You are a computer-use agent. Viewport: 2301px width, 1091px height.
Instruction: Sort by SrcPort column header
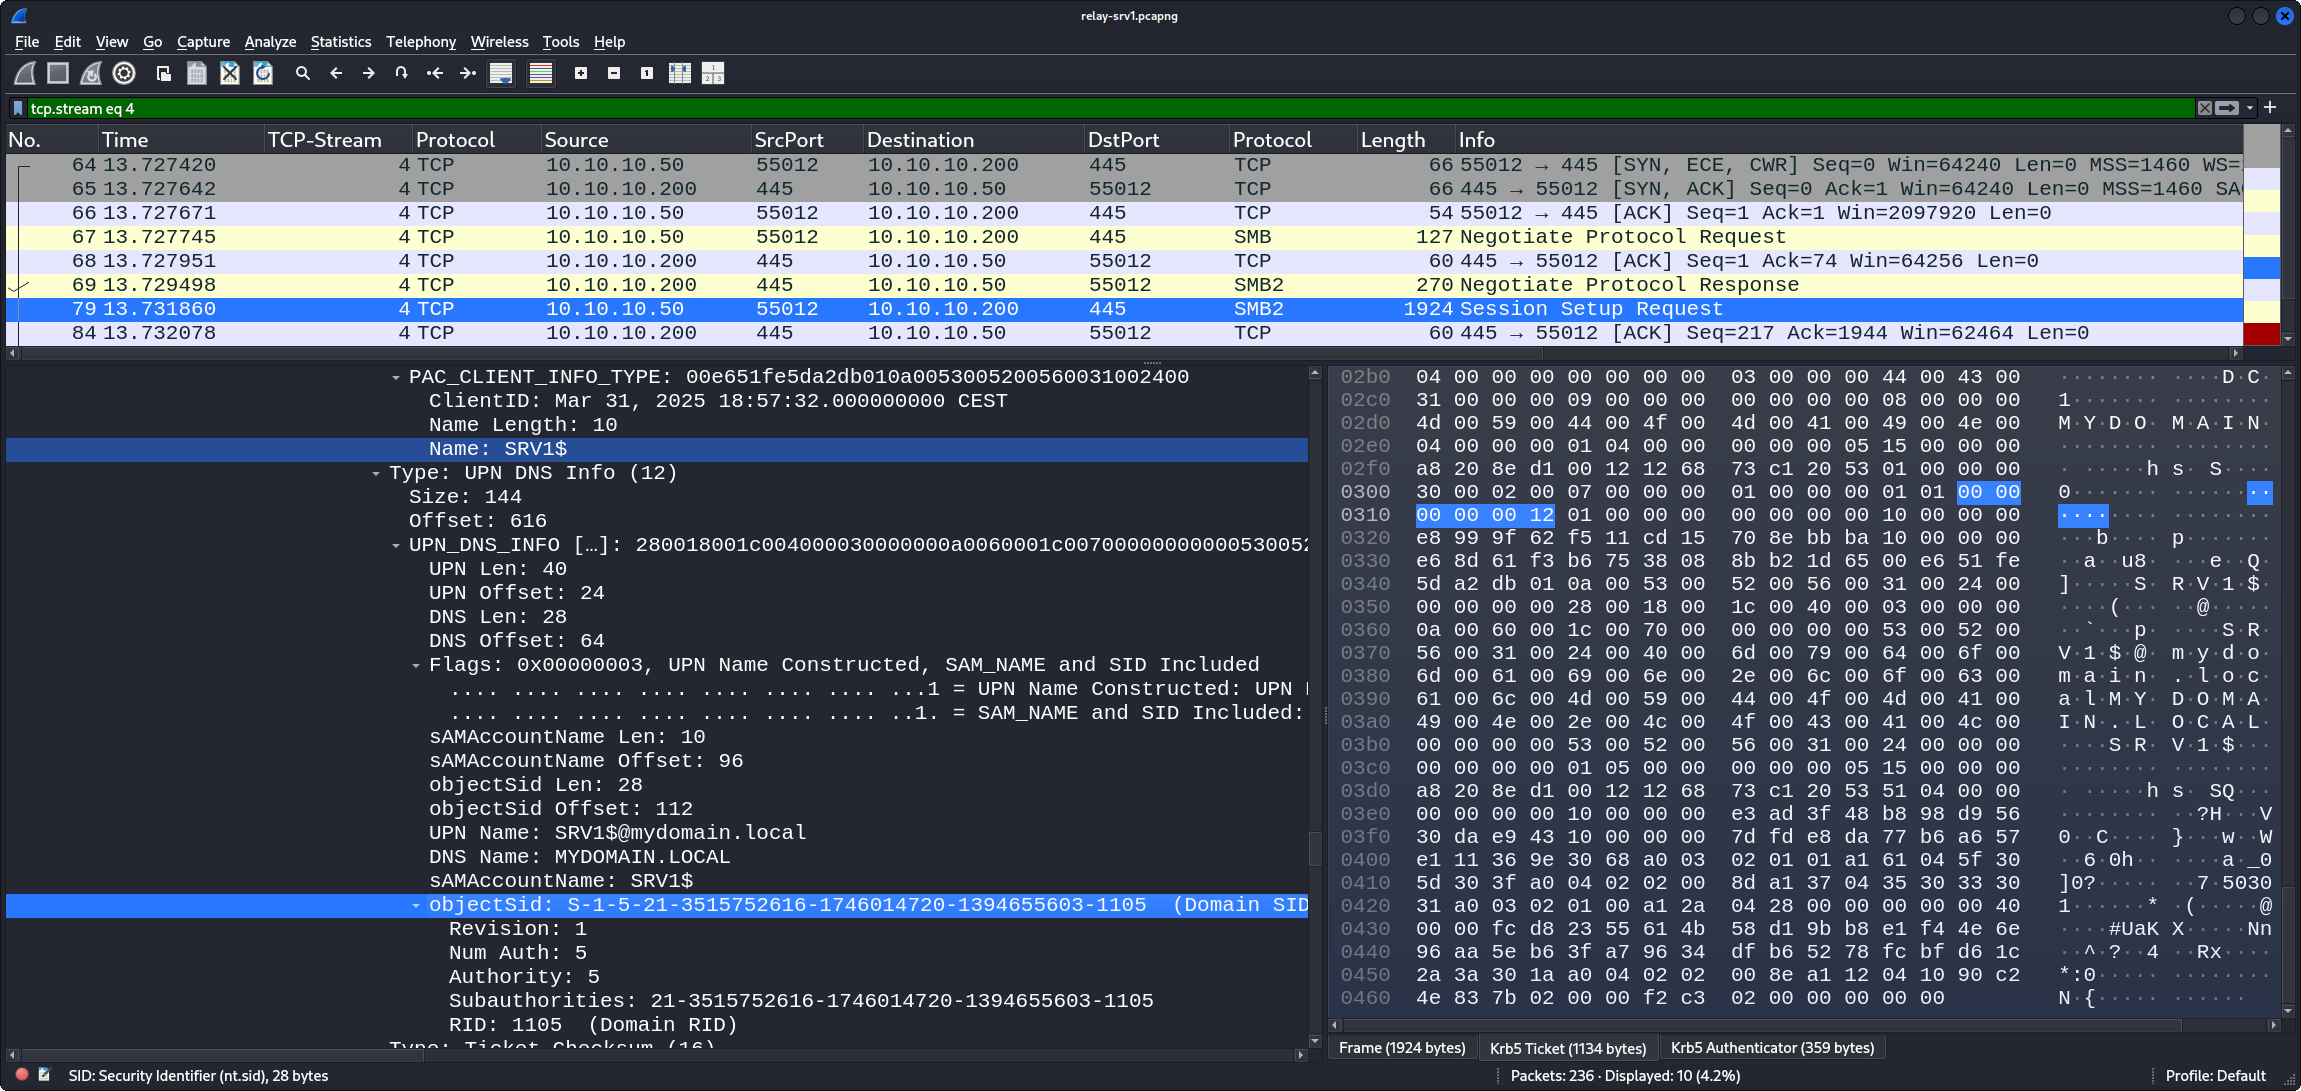tap(805, 139)
